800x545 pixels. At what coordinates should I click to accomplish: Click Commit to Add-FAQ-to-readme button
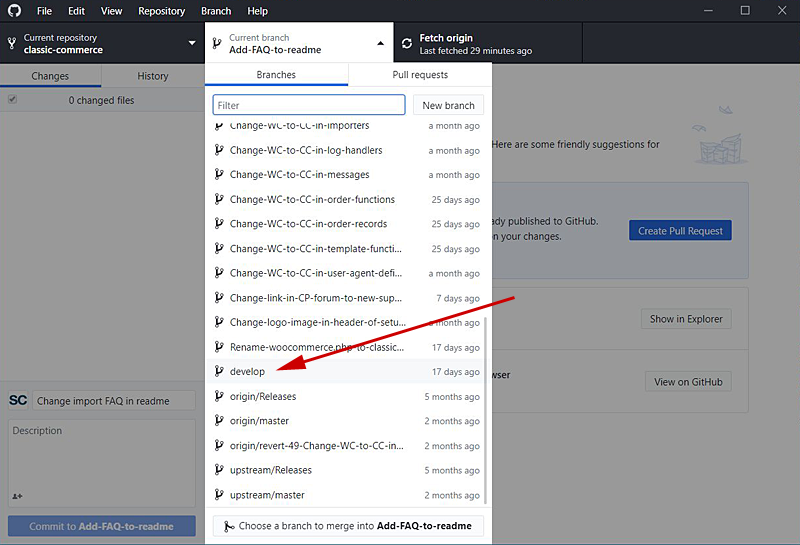tap(102, 526)
